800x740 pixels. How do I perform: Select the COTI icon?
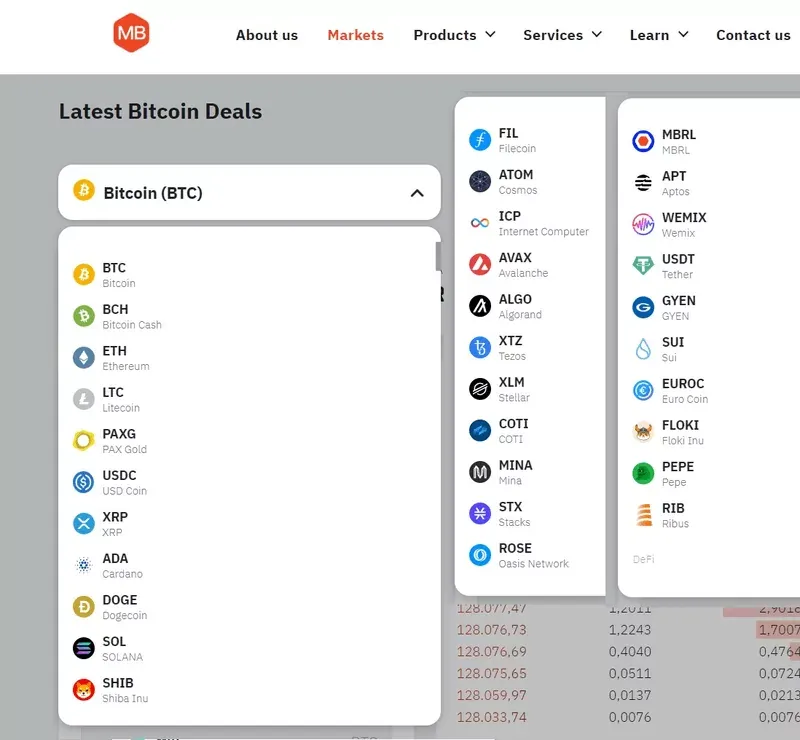(x=480, y=430)
